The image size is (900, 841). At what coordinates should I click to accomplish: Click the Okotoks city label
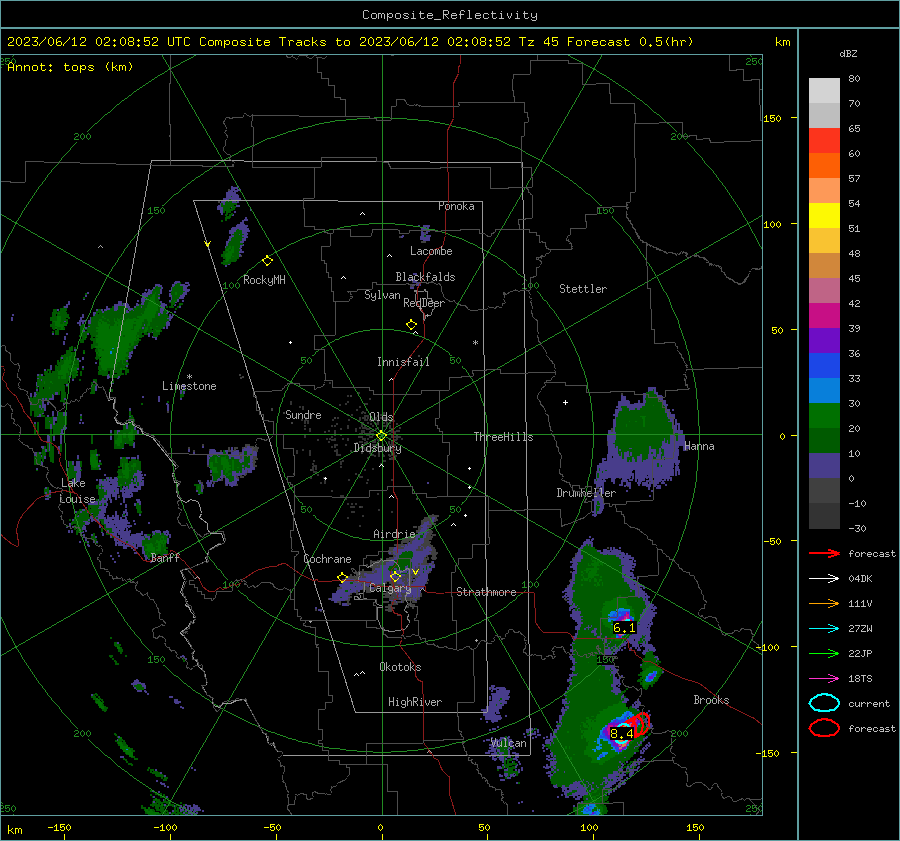point(400,667)
